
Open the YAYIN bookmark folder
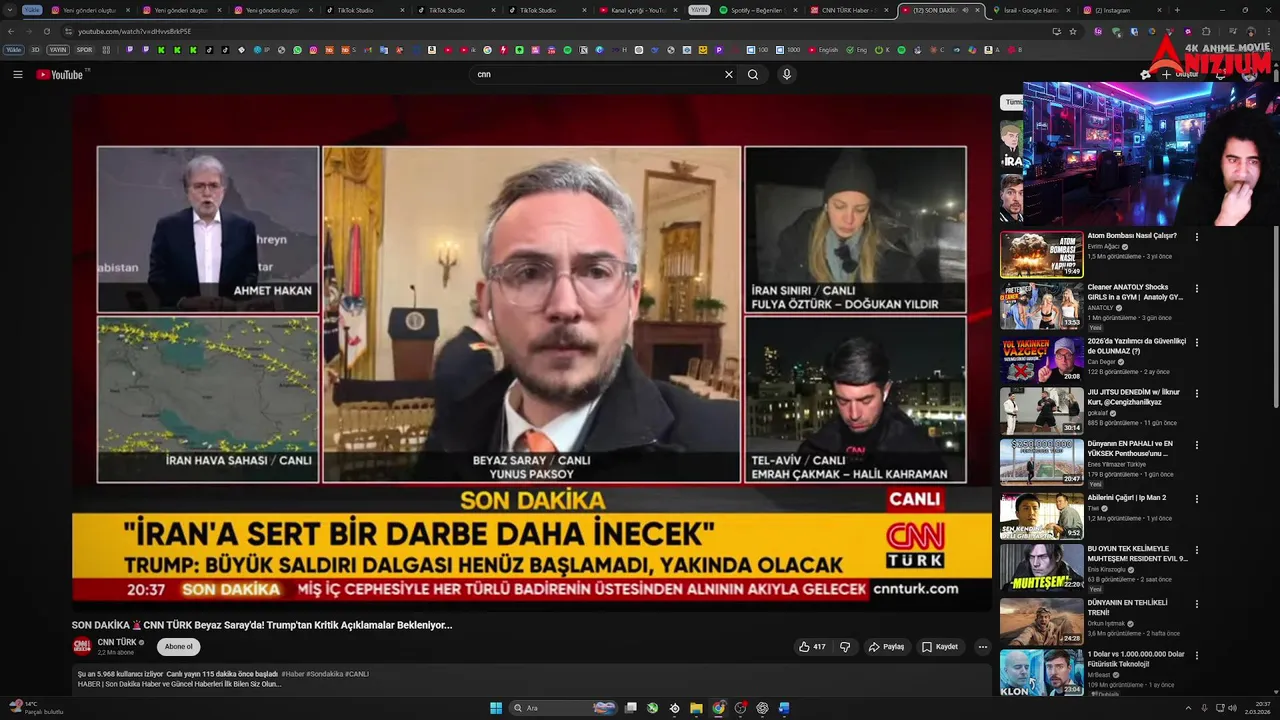pyautogui.click(x=58, y=49)
